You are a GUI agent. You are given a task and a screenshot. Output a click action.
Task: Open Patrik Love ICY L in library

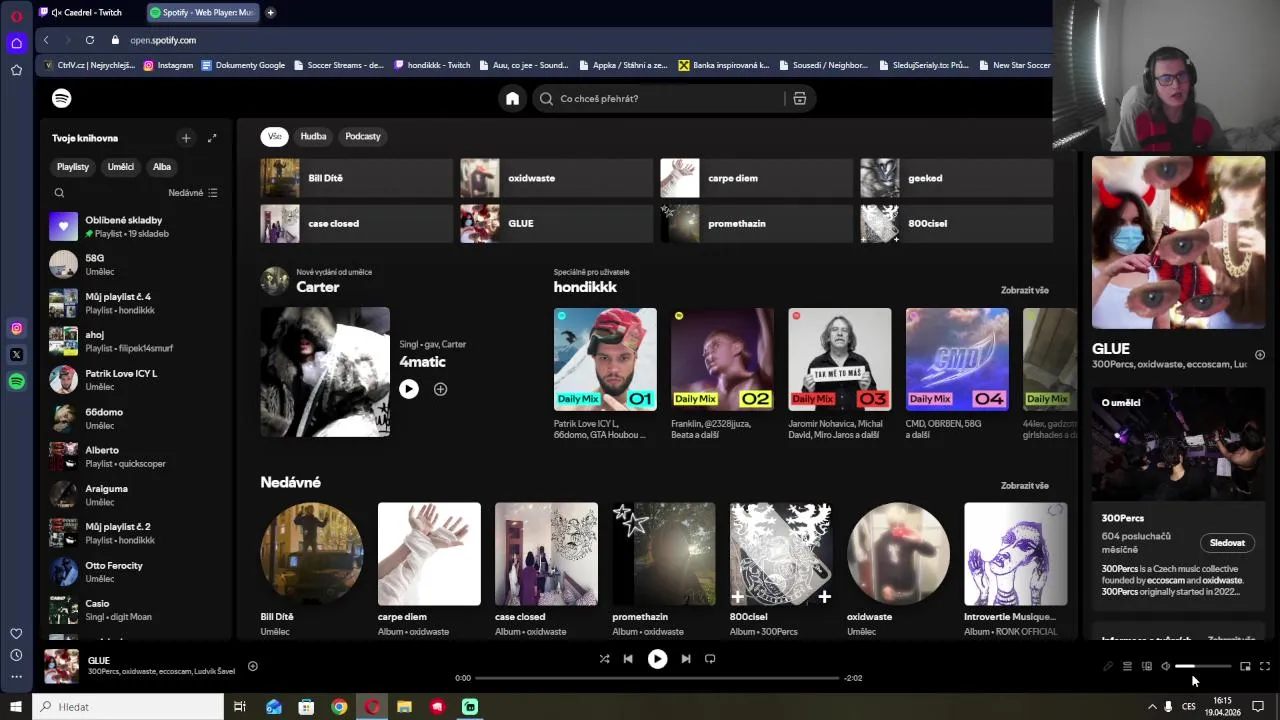137,380
